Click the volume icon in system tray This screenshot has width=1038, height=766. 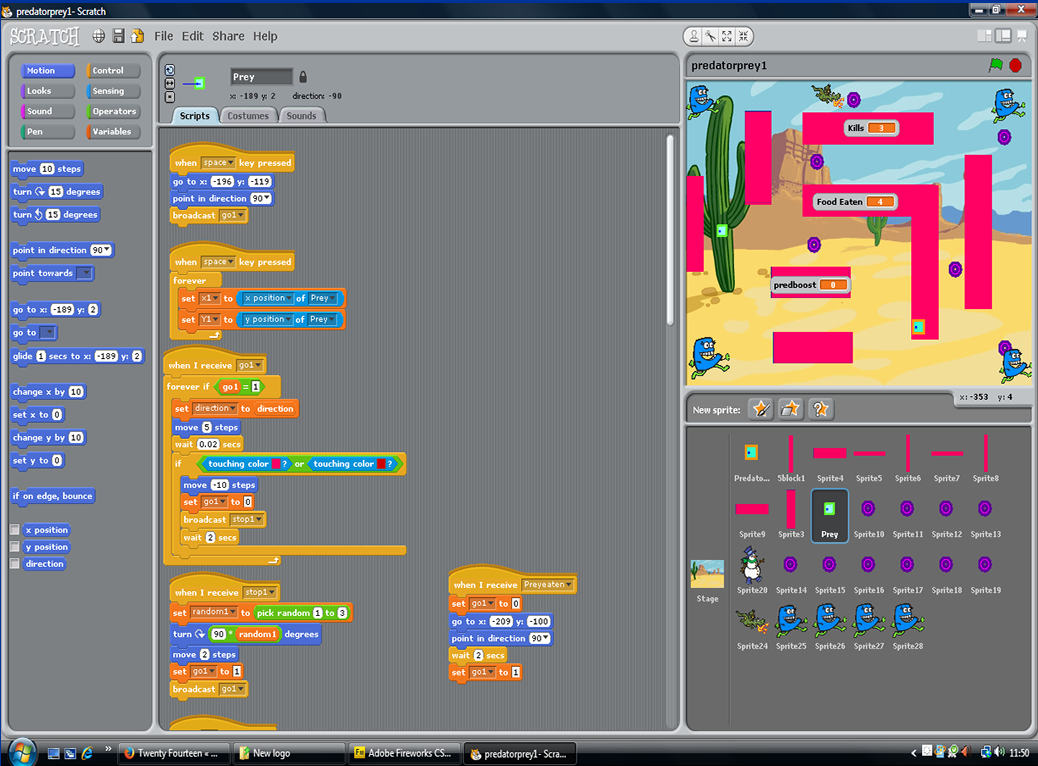pyautogui.click(x=1000, y=752)
